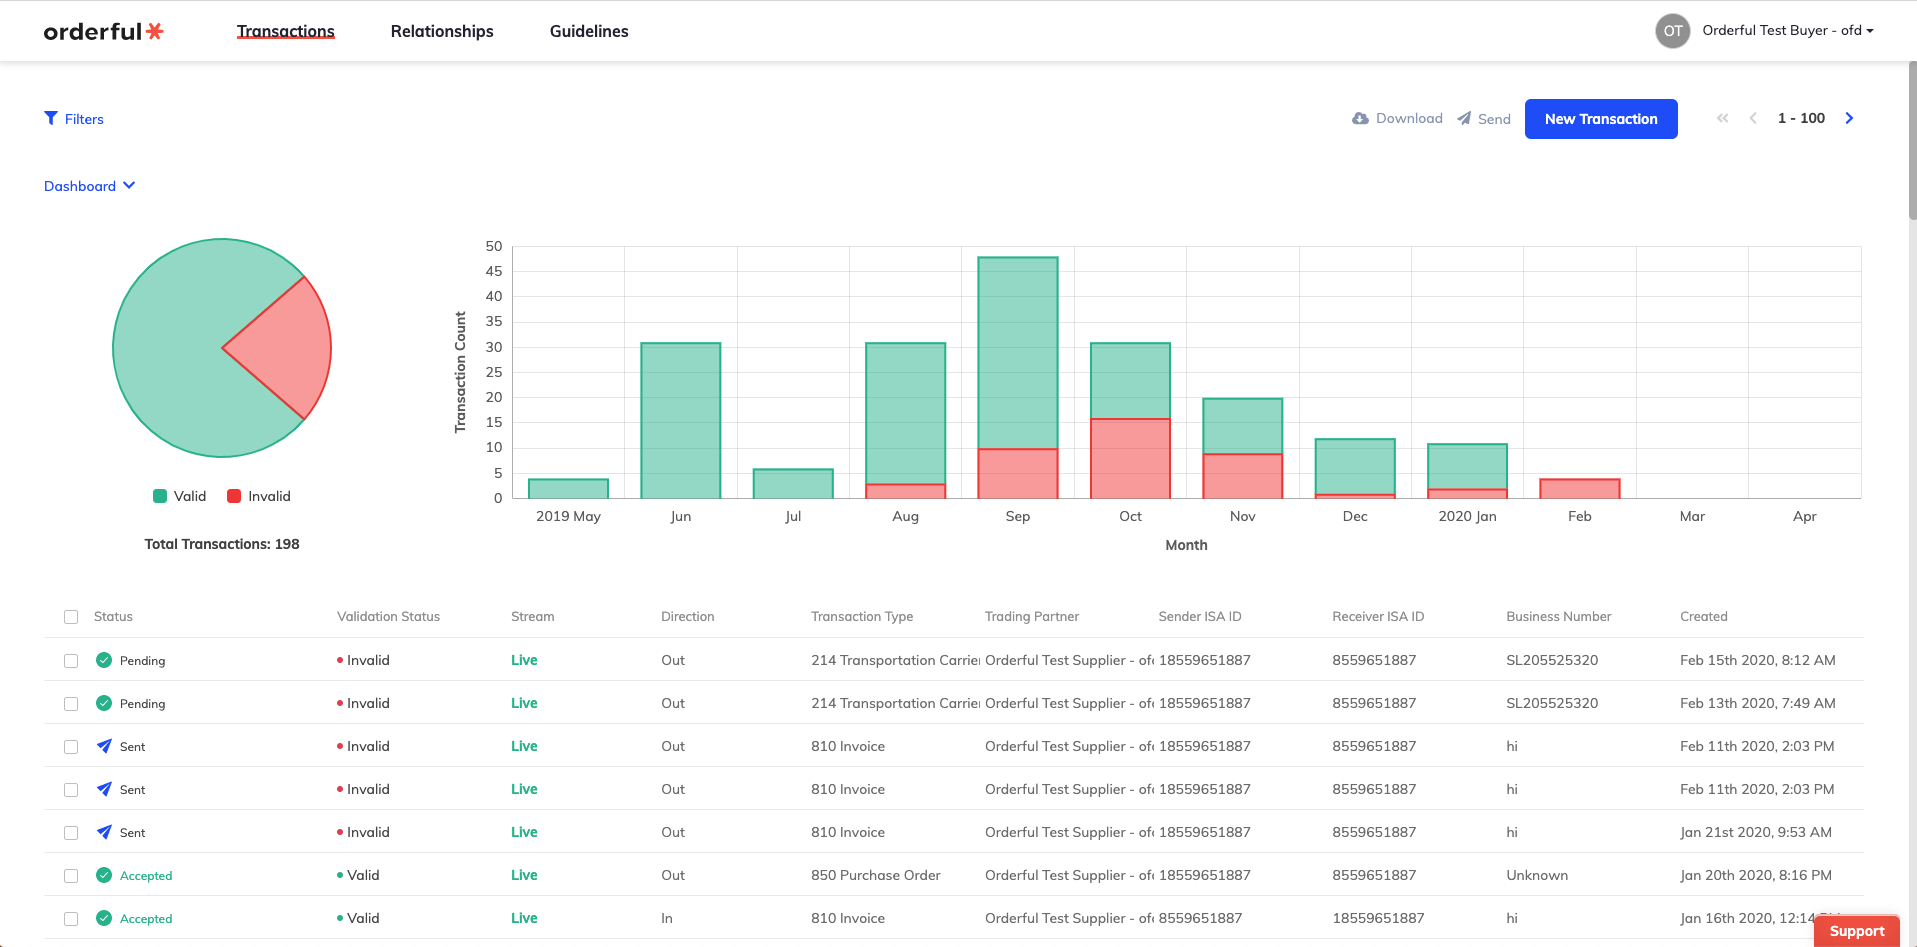The height and width of the screenshot is (947, 1917).
Task: Click the Transaction Type column header
Action: coord(862,616)
